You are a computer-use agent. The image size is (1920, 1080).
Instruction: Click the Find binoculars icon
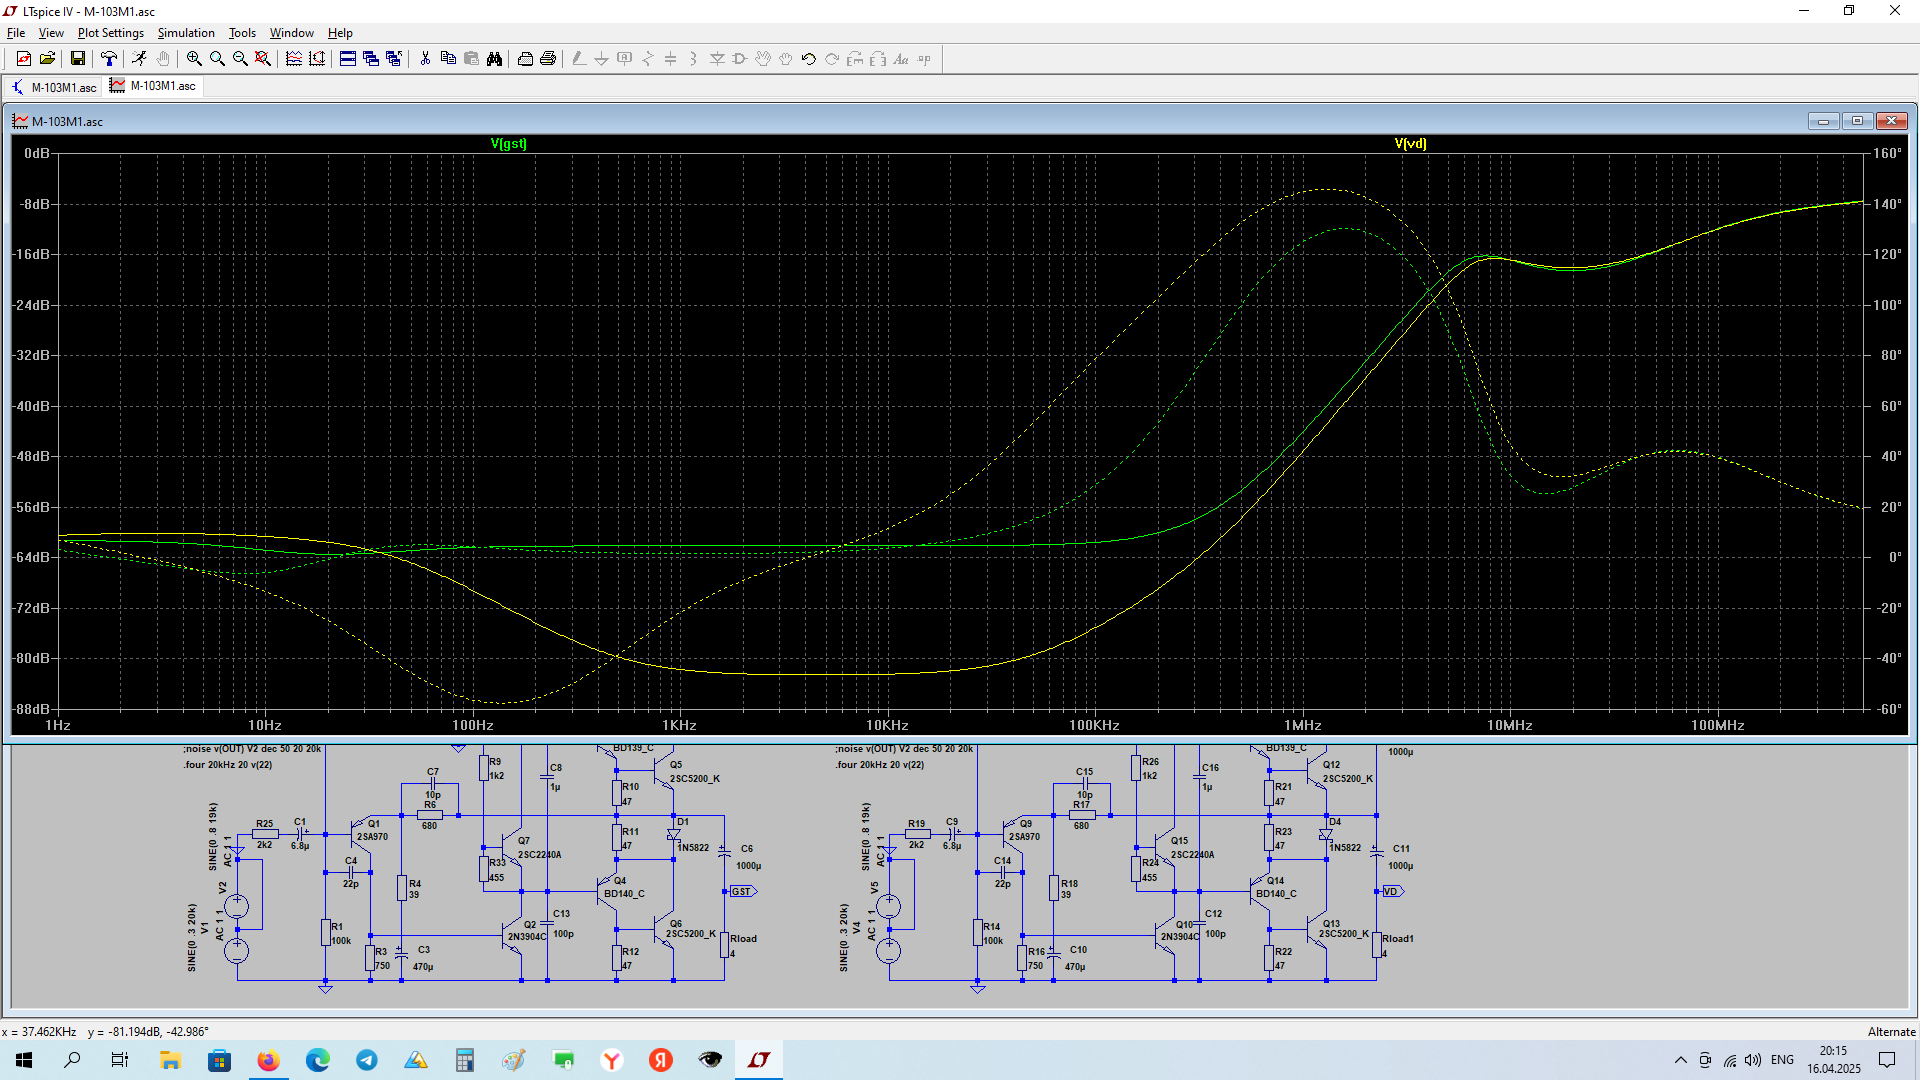click(494, 59)
